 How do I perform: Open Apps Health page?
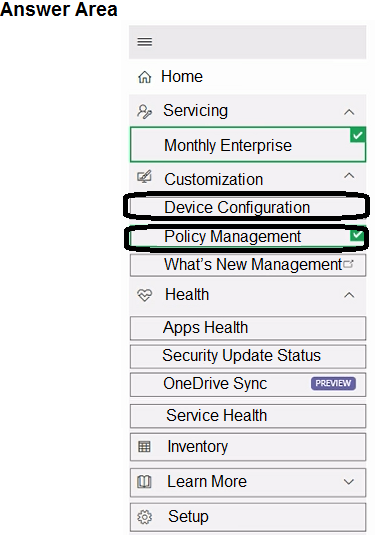(248, 328)
